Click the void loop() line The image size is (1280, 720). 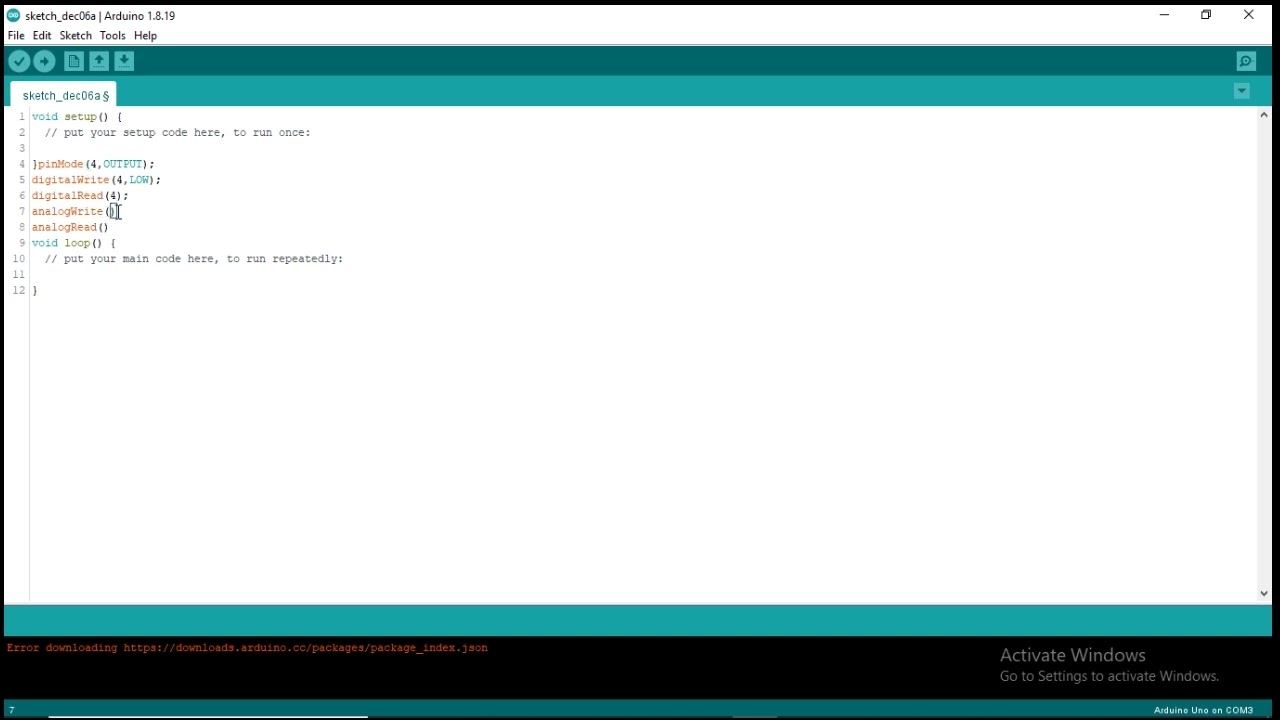(x=74, y=243)
